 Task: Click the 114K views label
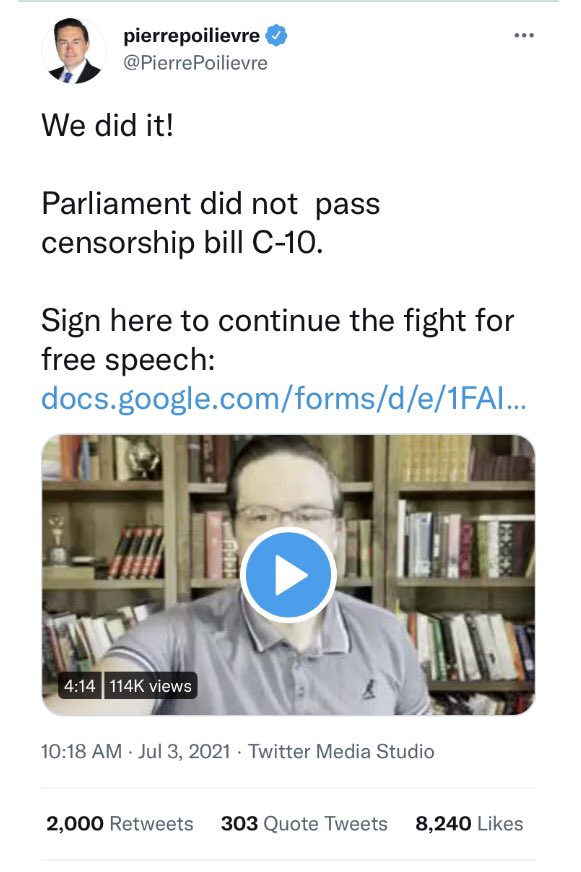(150, 686)
